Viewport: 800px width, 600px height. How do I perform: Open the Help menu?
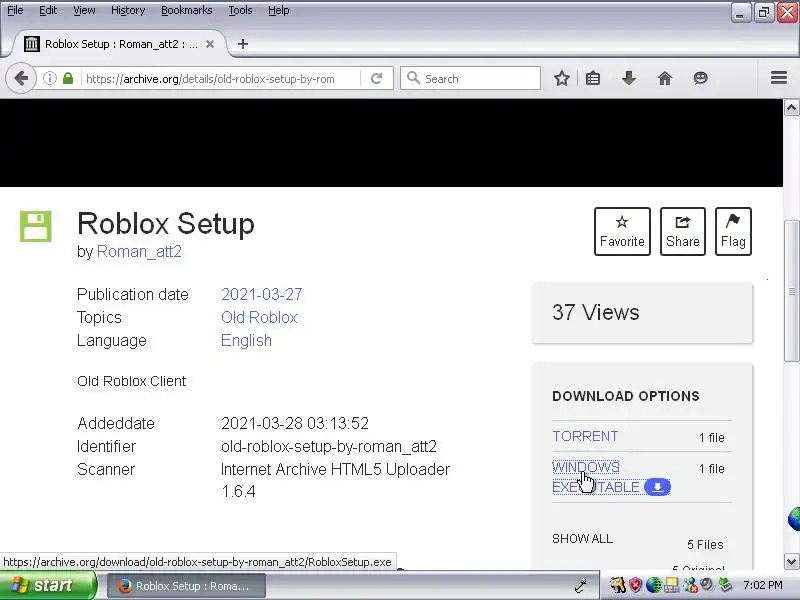tap(279, 10)
